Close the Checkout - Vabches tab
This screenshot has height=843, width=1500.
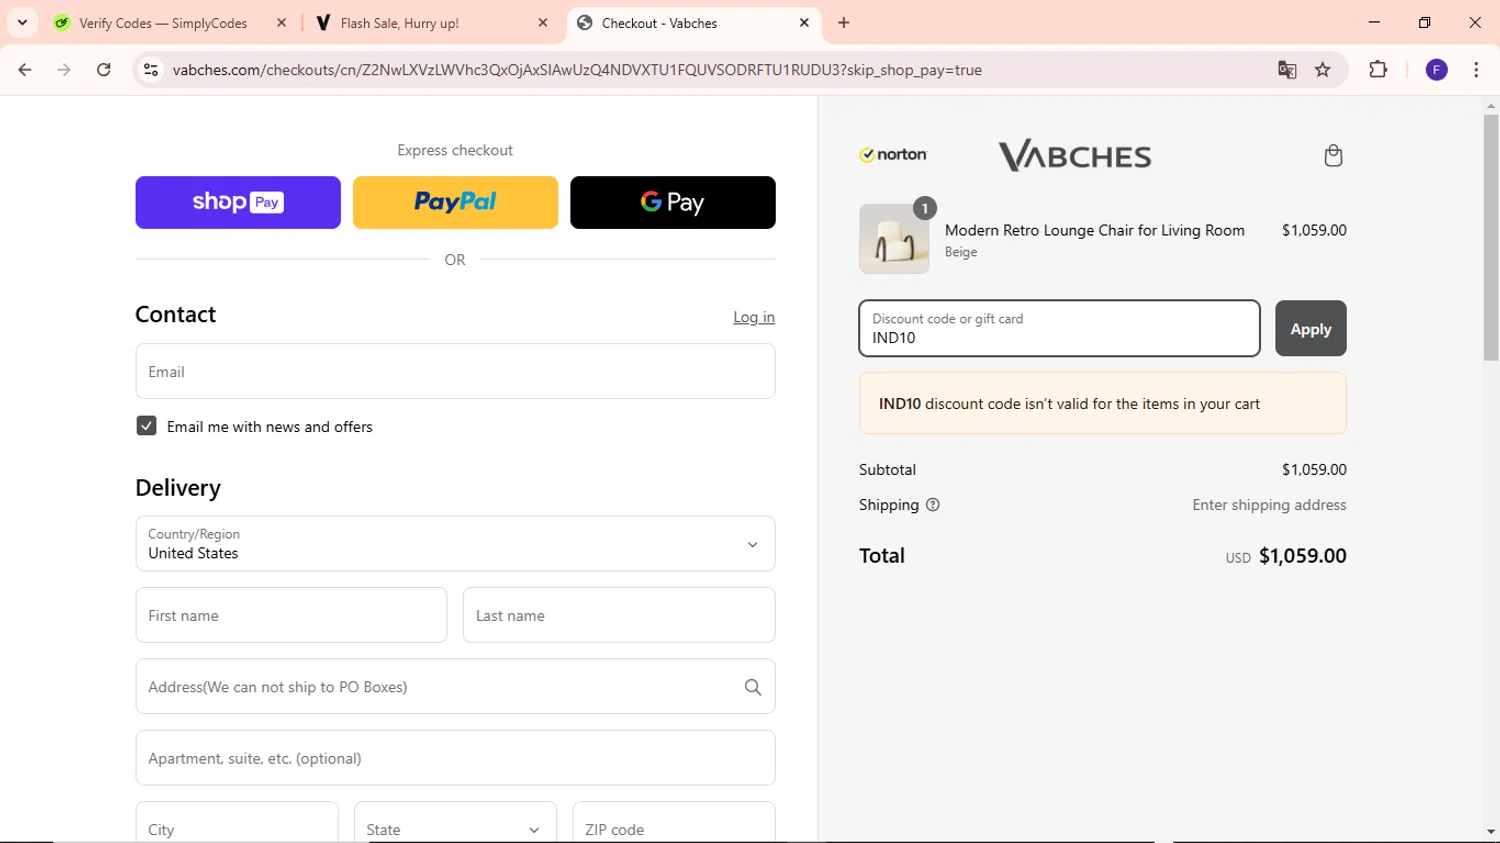[804, 23]
